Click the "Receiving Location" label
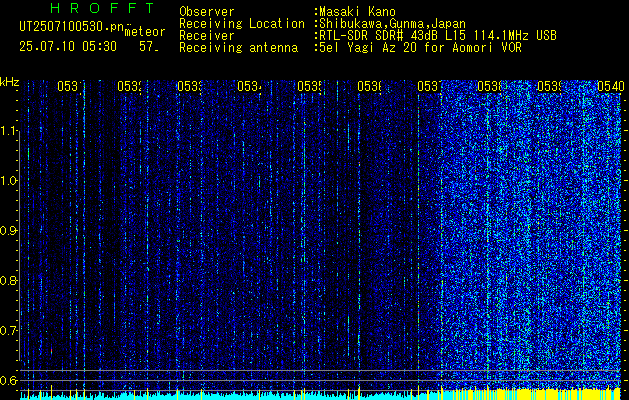The height and width of the screenshot is (400, 629). click(242, 24)
